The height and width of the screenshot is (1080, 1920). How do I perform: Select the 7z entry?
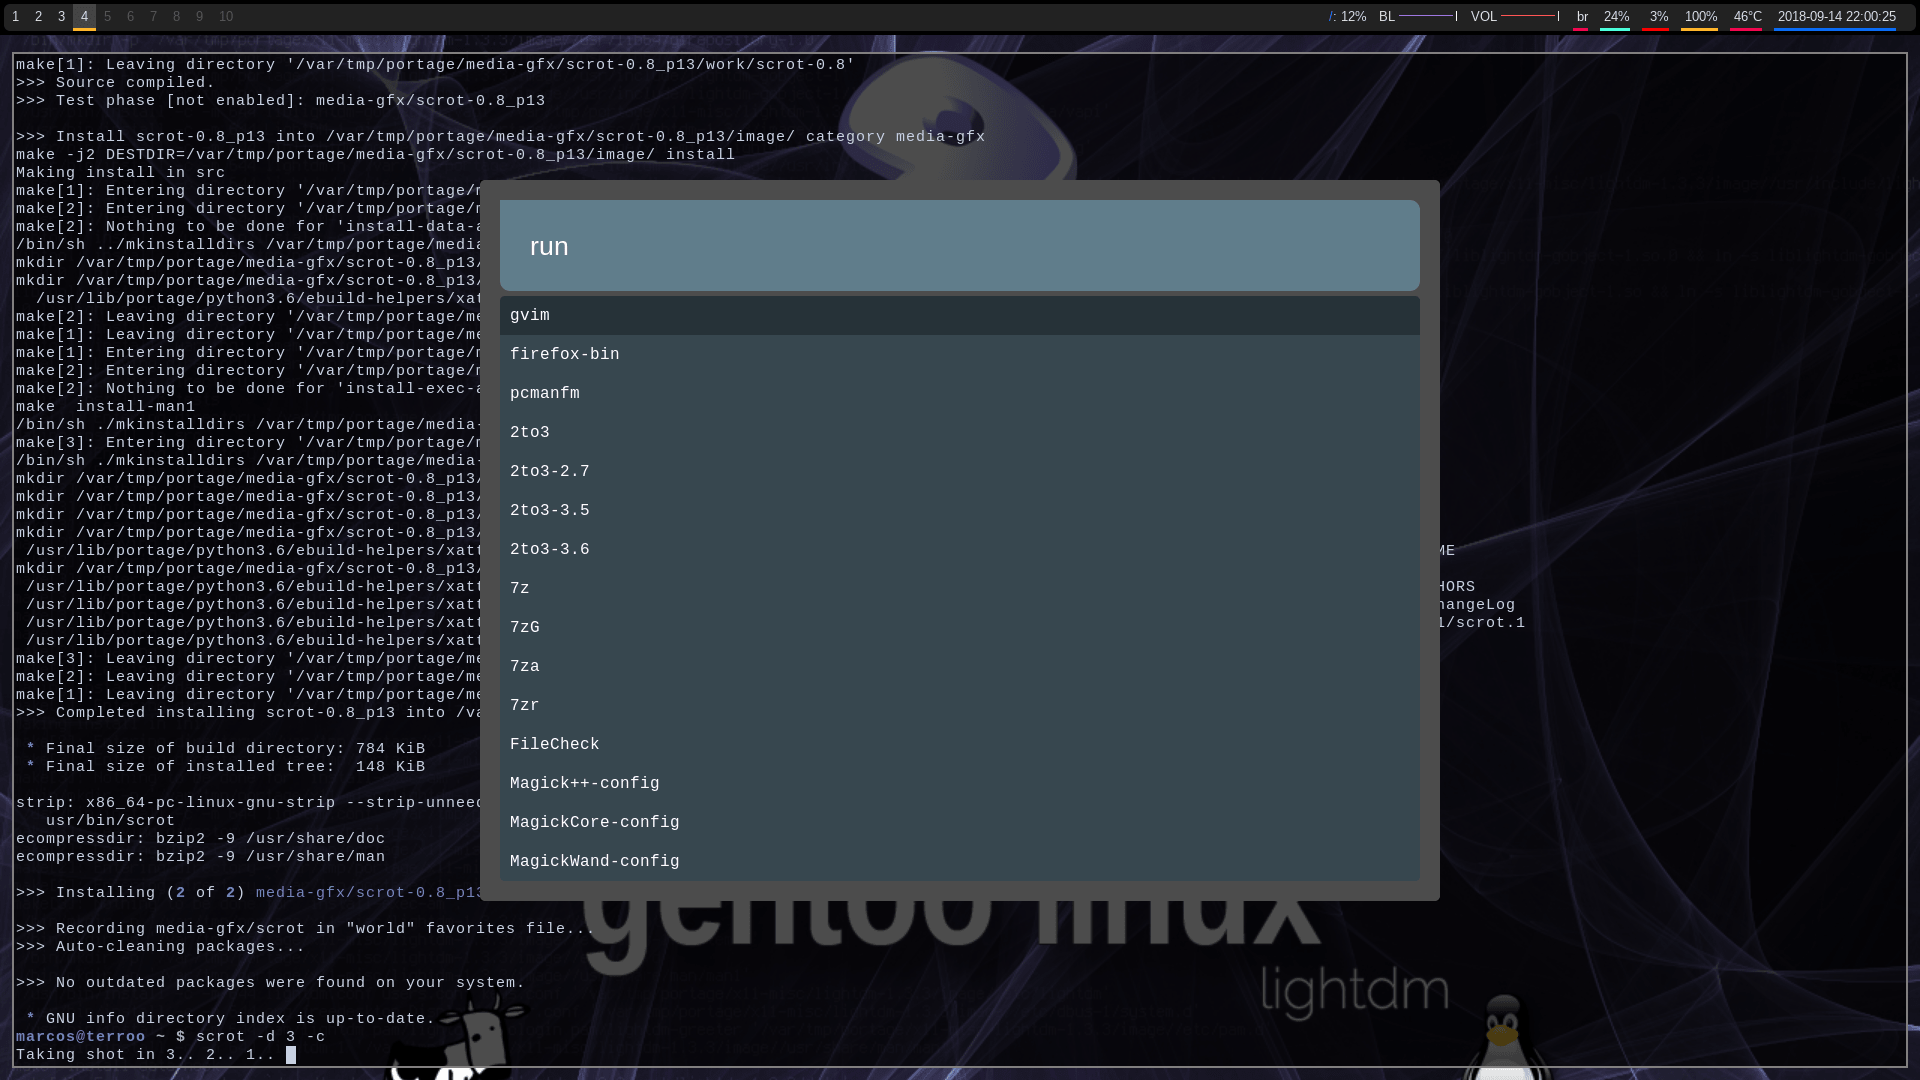[960, 588]
